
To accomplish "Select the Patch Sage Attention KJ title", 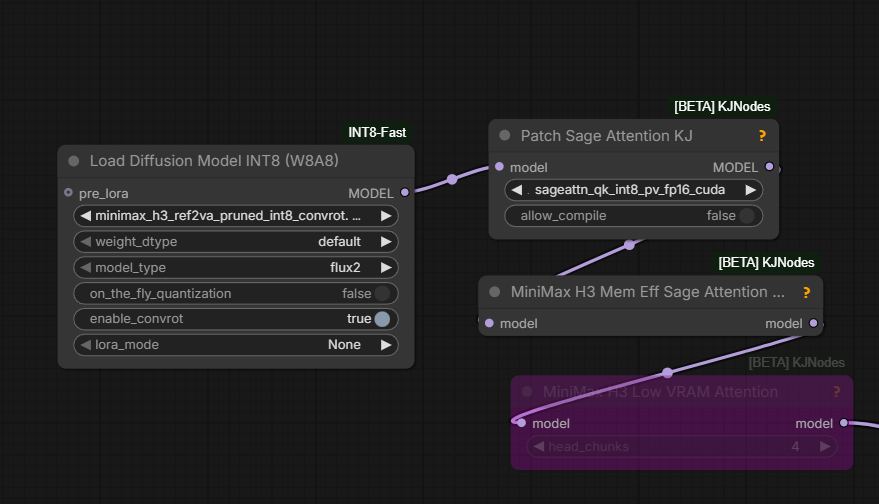I will (x=607, y=136).
